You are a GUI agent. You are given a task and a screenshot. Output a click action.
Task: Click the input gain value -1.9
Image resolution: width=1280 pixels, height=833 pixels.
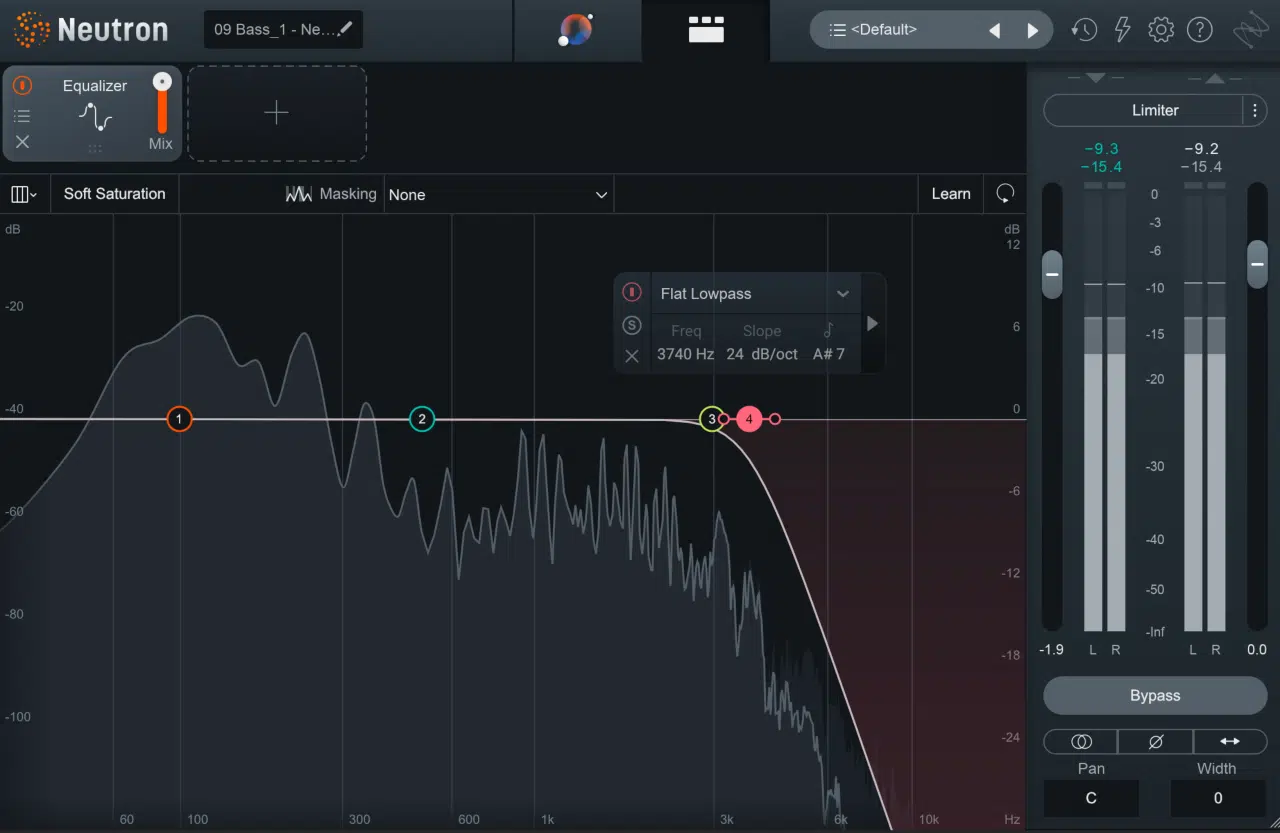(x=1051, y=649)
